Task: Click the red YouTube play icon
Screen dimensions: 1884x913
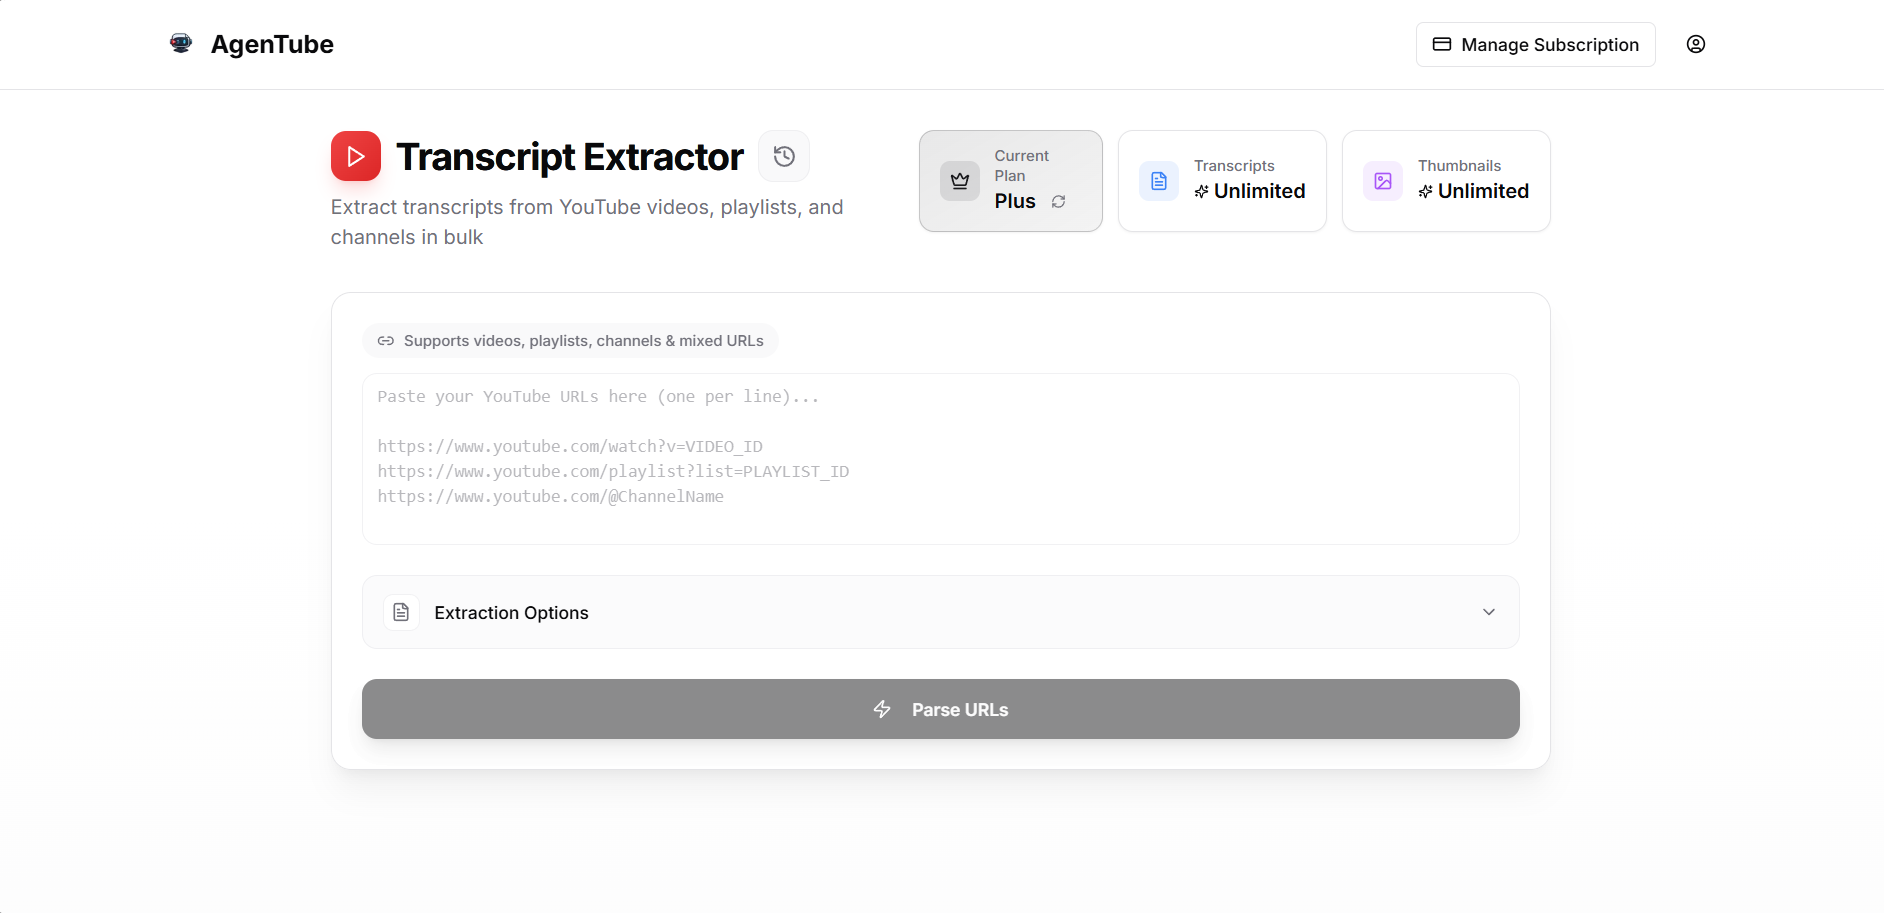Action: pos(356,156)
